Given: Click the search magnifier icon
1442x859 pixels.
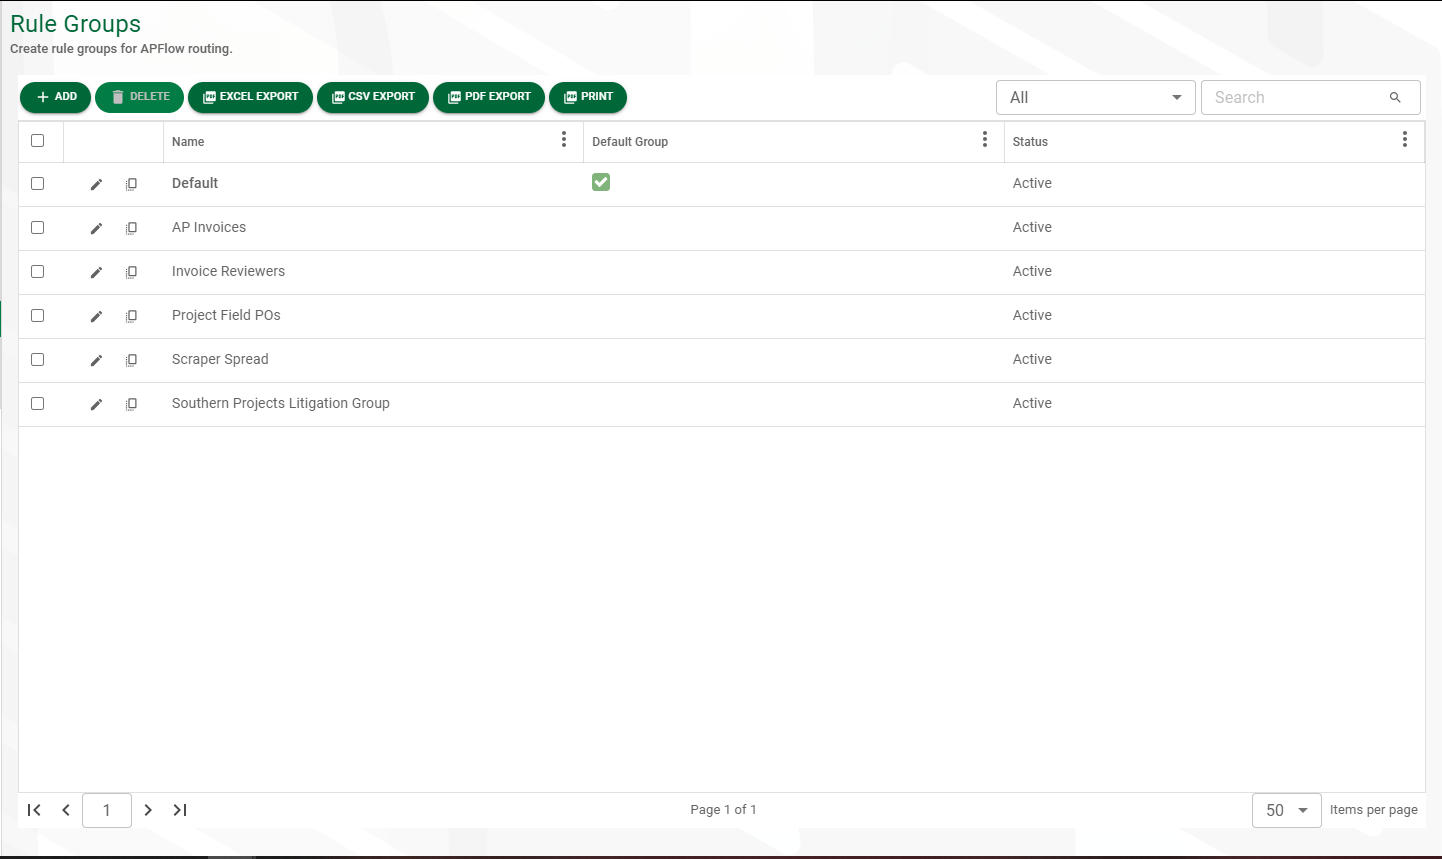Looking at the screenshot, I should point(1395,97).
